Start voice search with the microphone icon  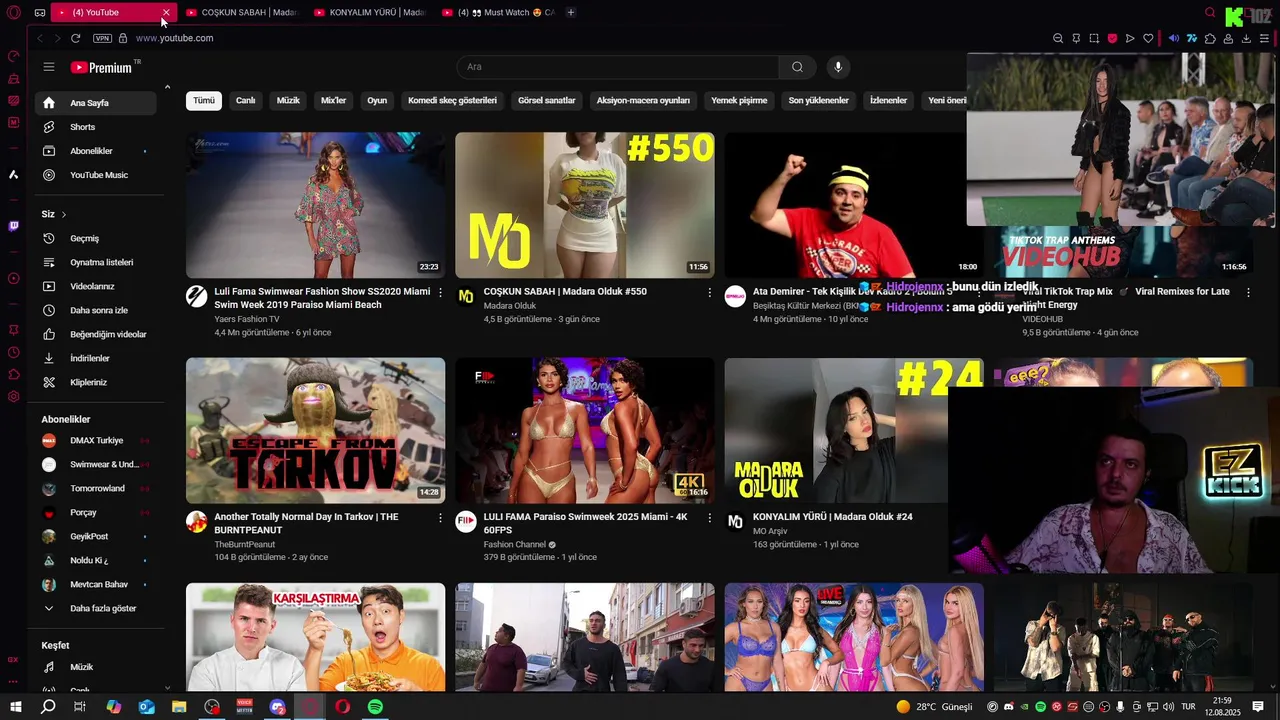(x=838, y=67)
